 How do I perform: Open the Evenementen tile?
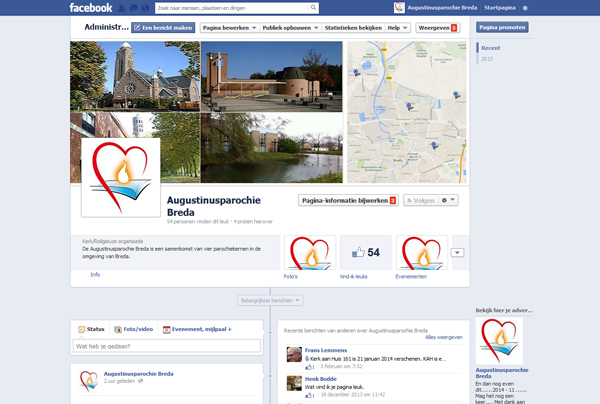click(421, 254)
